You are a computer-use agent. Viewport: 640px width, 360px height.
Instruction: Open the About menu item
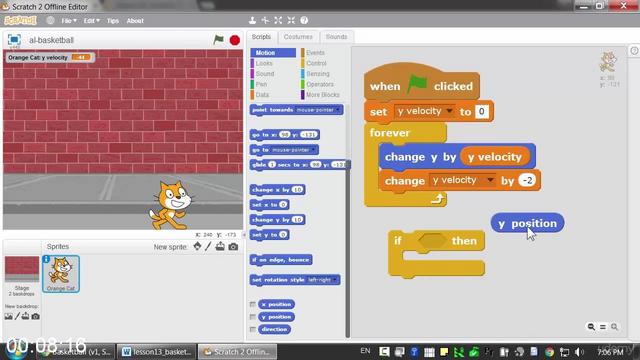(135, 20)
